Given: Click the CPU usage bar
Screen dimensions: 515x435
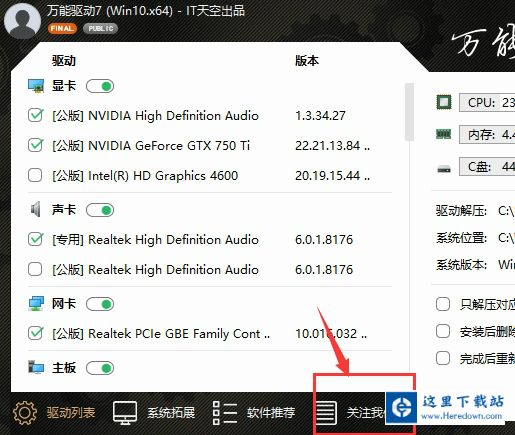Looking at the screenshot, I should coord(487,102).
